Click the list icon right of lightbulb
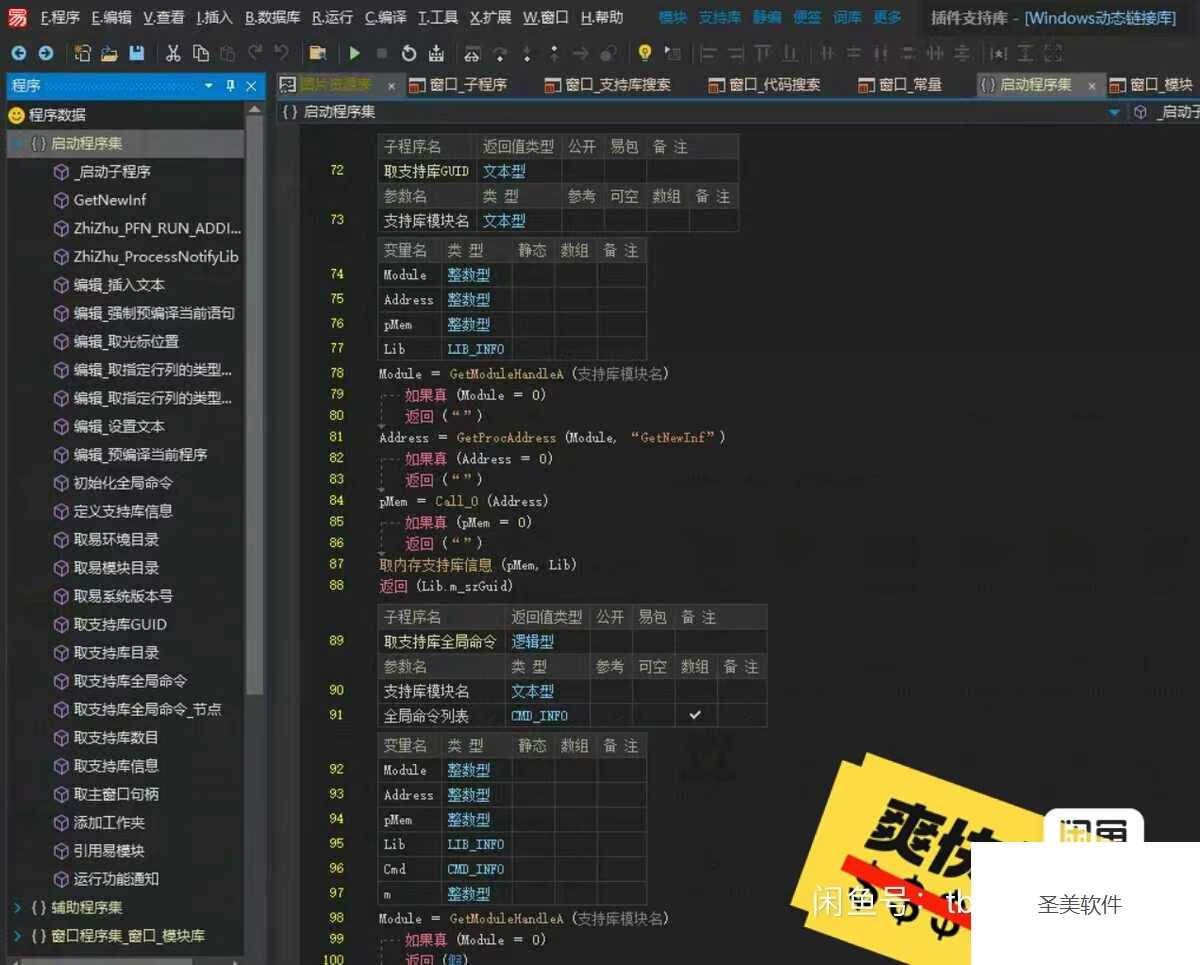Image resolution: width=1200 pixels, height=965 pixels. tap(673, 53)
